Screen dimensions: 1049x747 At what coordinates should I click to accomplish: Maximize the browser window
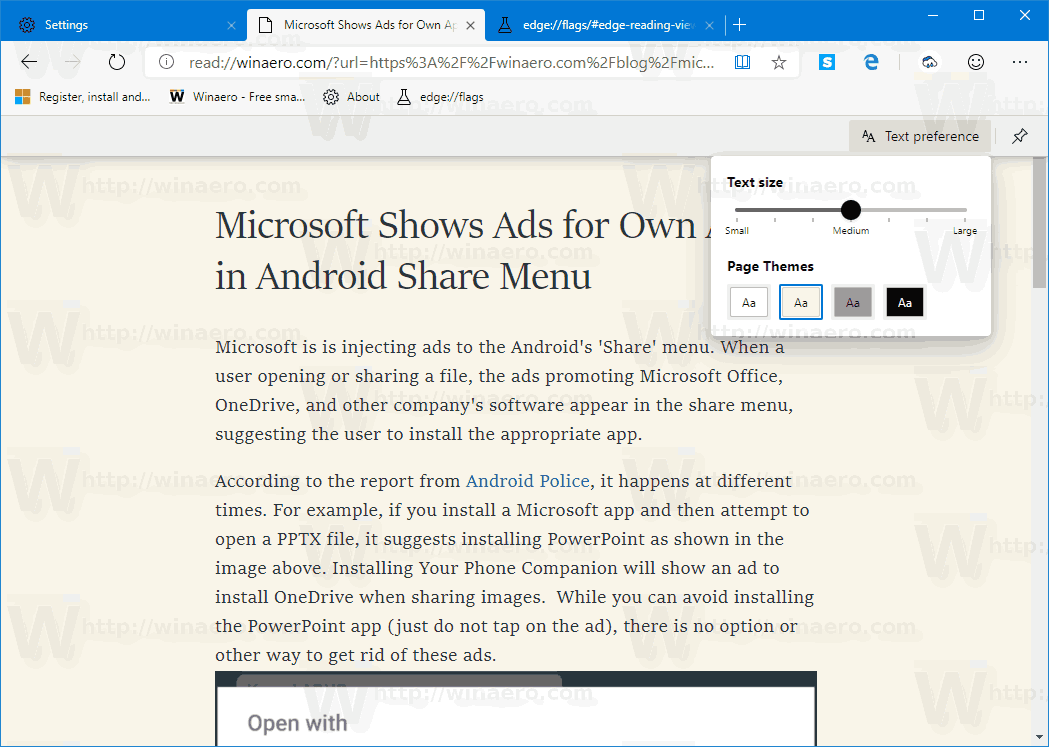(979, 15)
